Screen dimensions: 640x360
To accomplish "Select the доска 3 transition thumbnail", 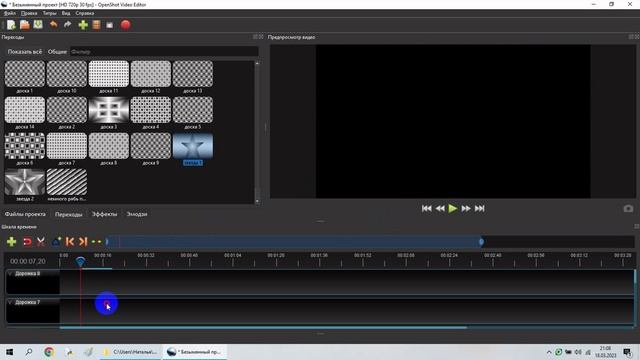I will 109,110.
